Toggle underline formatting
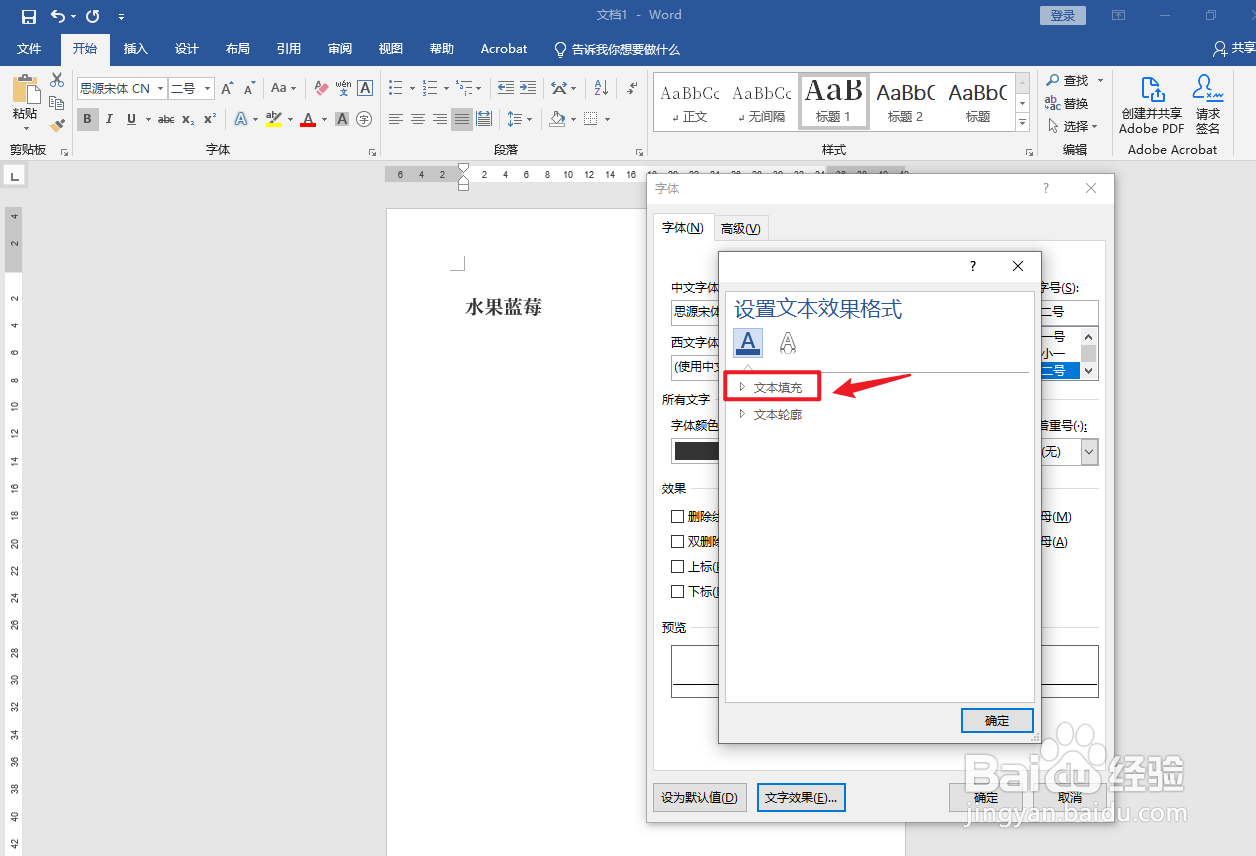 coord(131,119)
